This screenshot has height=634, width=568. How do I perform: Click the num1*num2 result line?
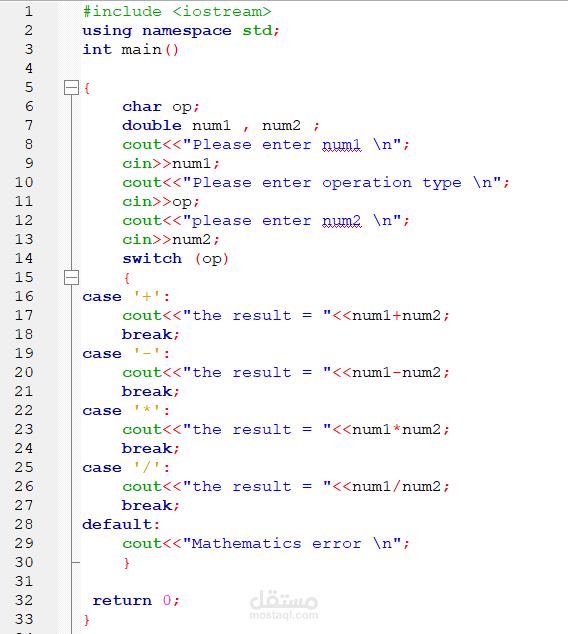pos(286,430)
